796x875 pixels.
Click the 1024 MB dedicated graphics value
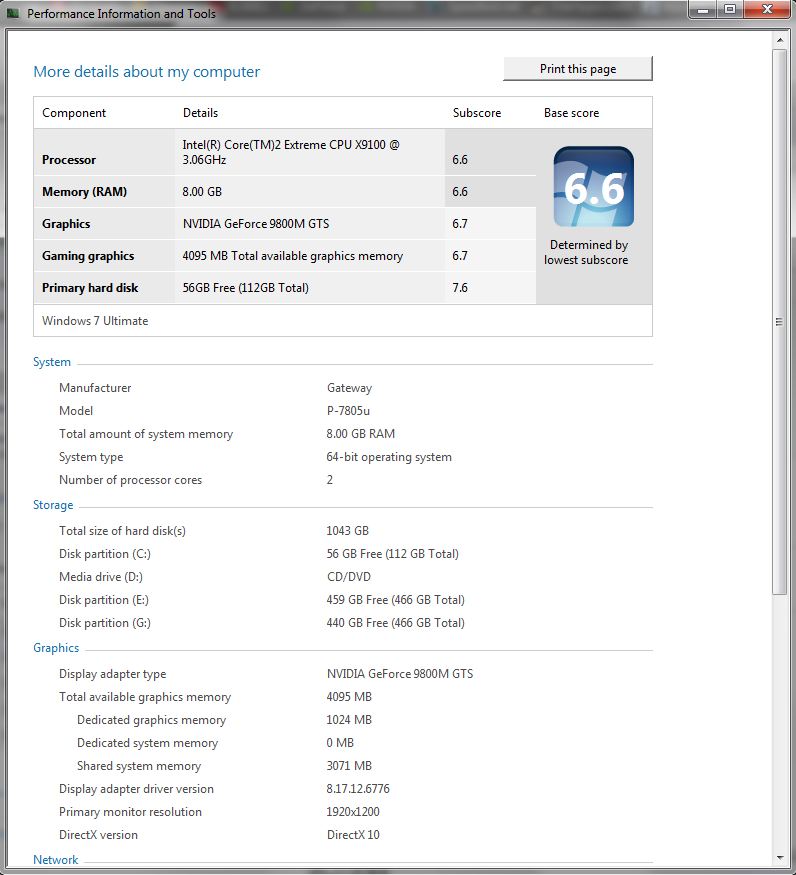pos(349,720)
